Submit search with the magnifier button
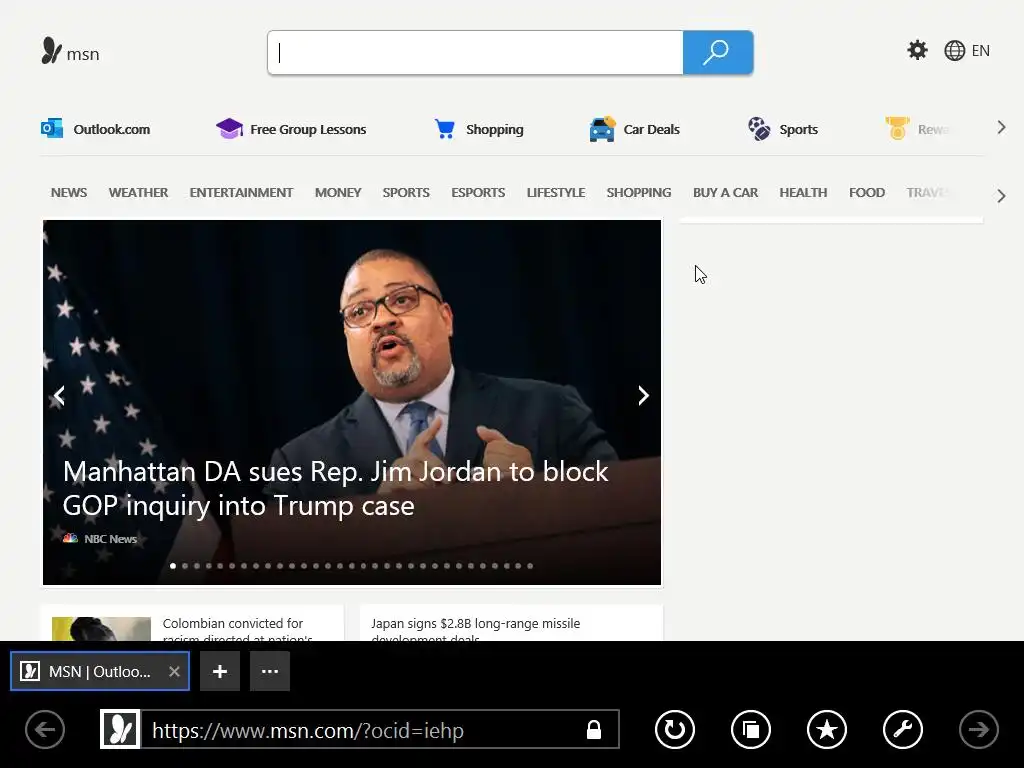The width and height of the screenshot is (1024, 768). point(718,52)
